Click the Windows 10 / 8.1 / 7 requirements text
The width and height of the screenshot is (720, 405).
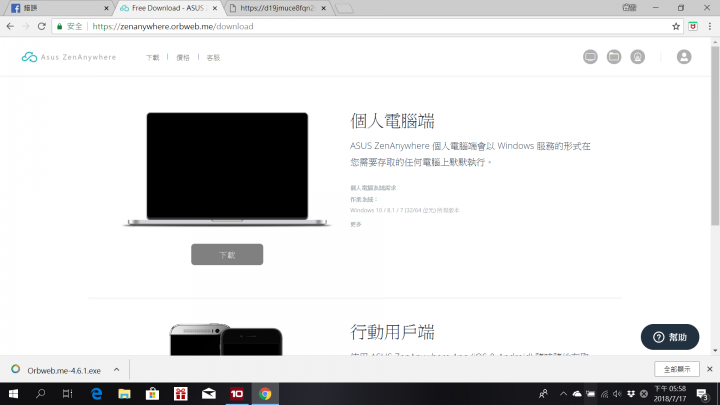point(405,210)
